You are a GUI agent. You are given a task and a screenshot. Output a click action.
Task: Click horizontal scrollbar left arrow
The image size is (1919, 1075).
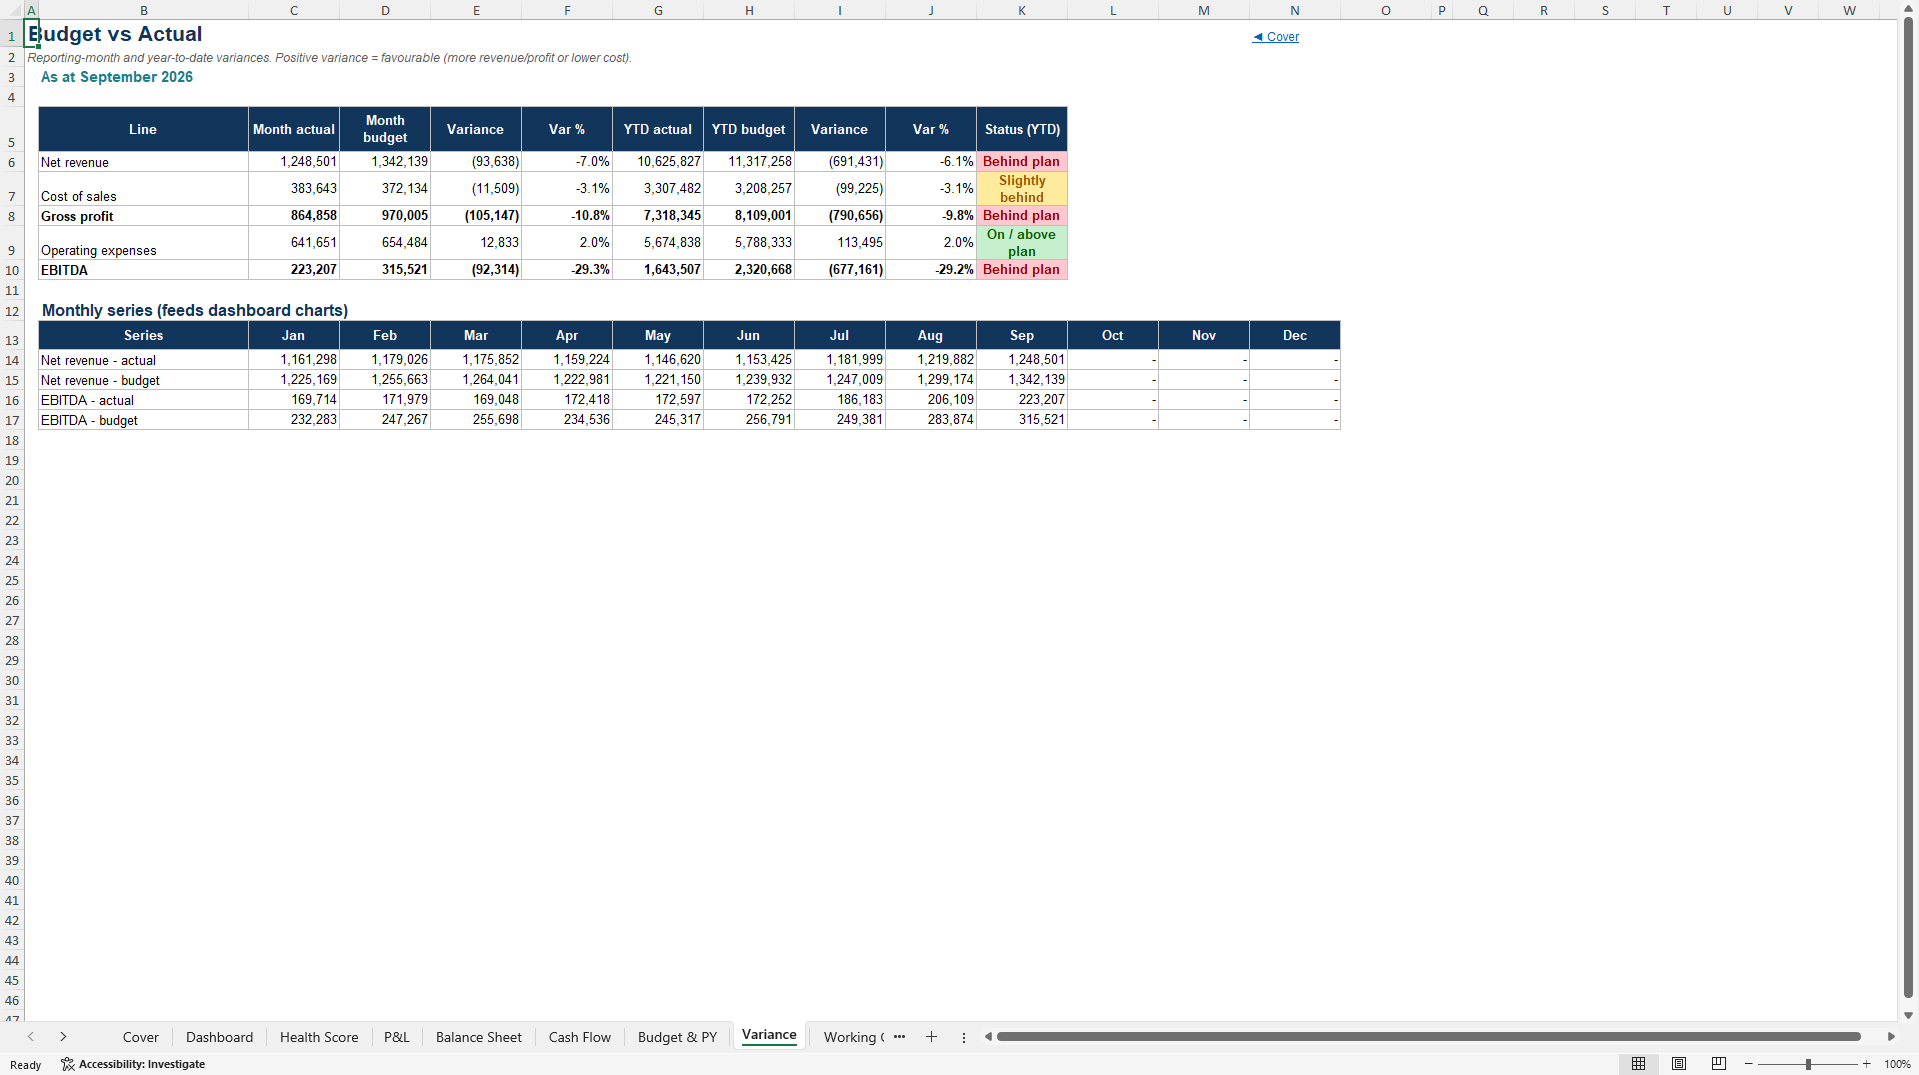tap(988, 1037)
